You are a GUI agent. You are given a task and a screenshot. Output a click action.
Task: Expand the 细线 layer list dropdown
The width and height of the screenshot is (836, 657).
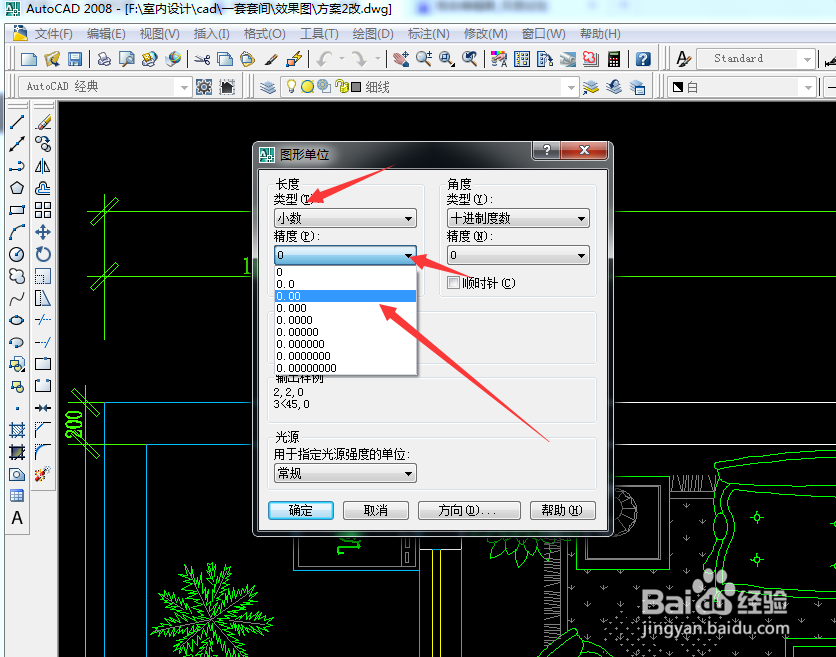tap(571, 87)
